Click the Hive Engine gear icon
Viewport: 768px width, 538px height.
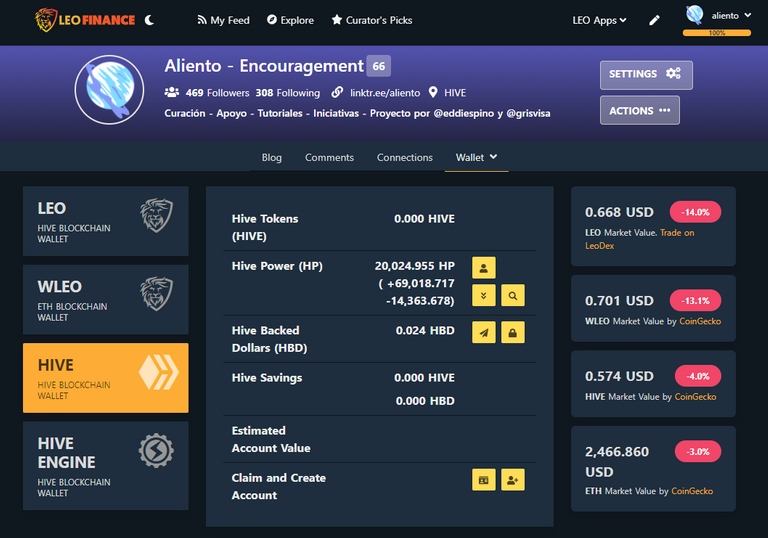pyautogui.click(x=156, y=450)
